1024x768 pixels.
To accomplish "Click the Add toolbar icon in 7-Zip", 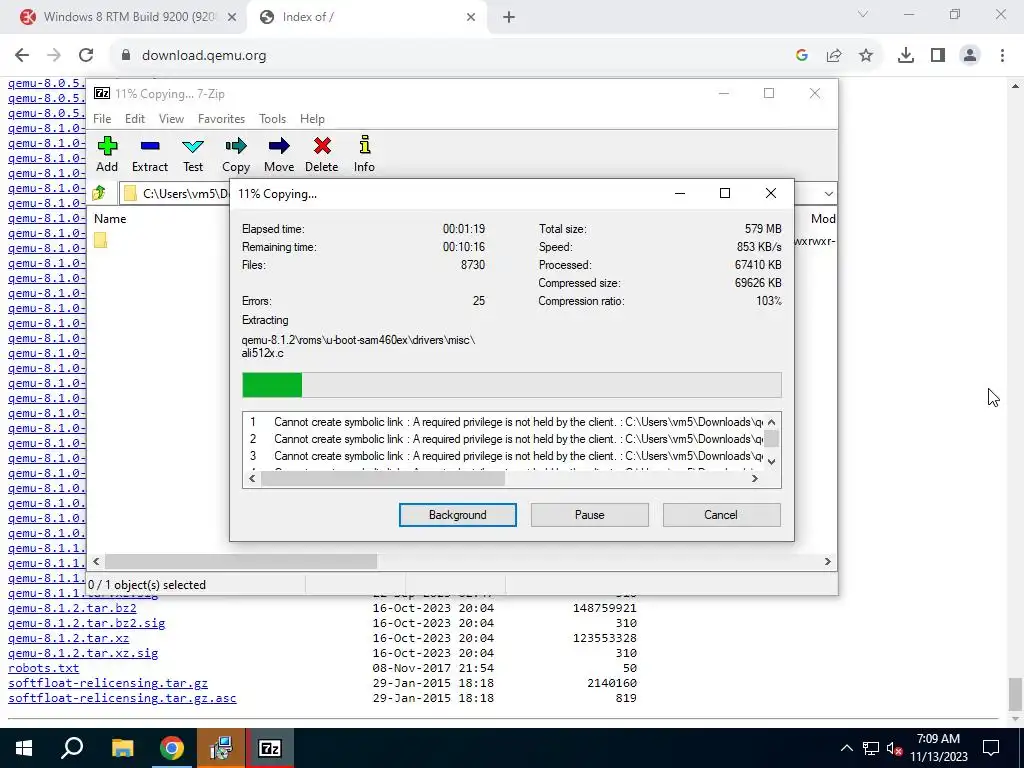I will (x=107, y=154).
